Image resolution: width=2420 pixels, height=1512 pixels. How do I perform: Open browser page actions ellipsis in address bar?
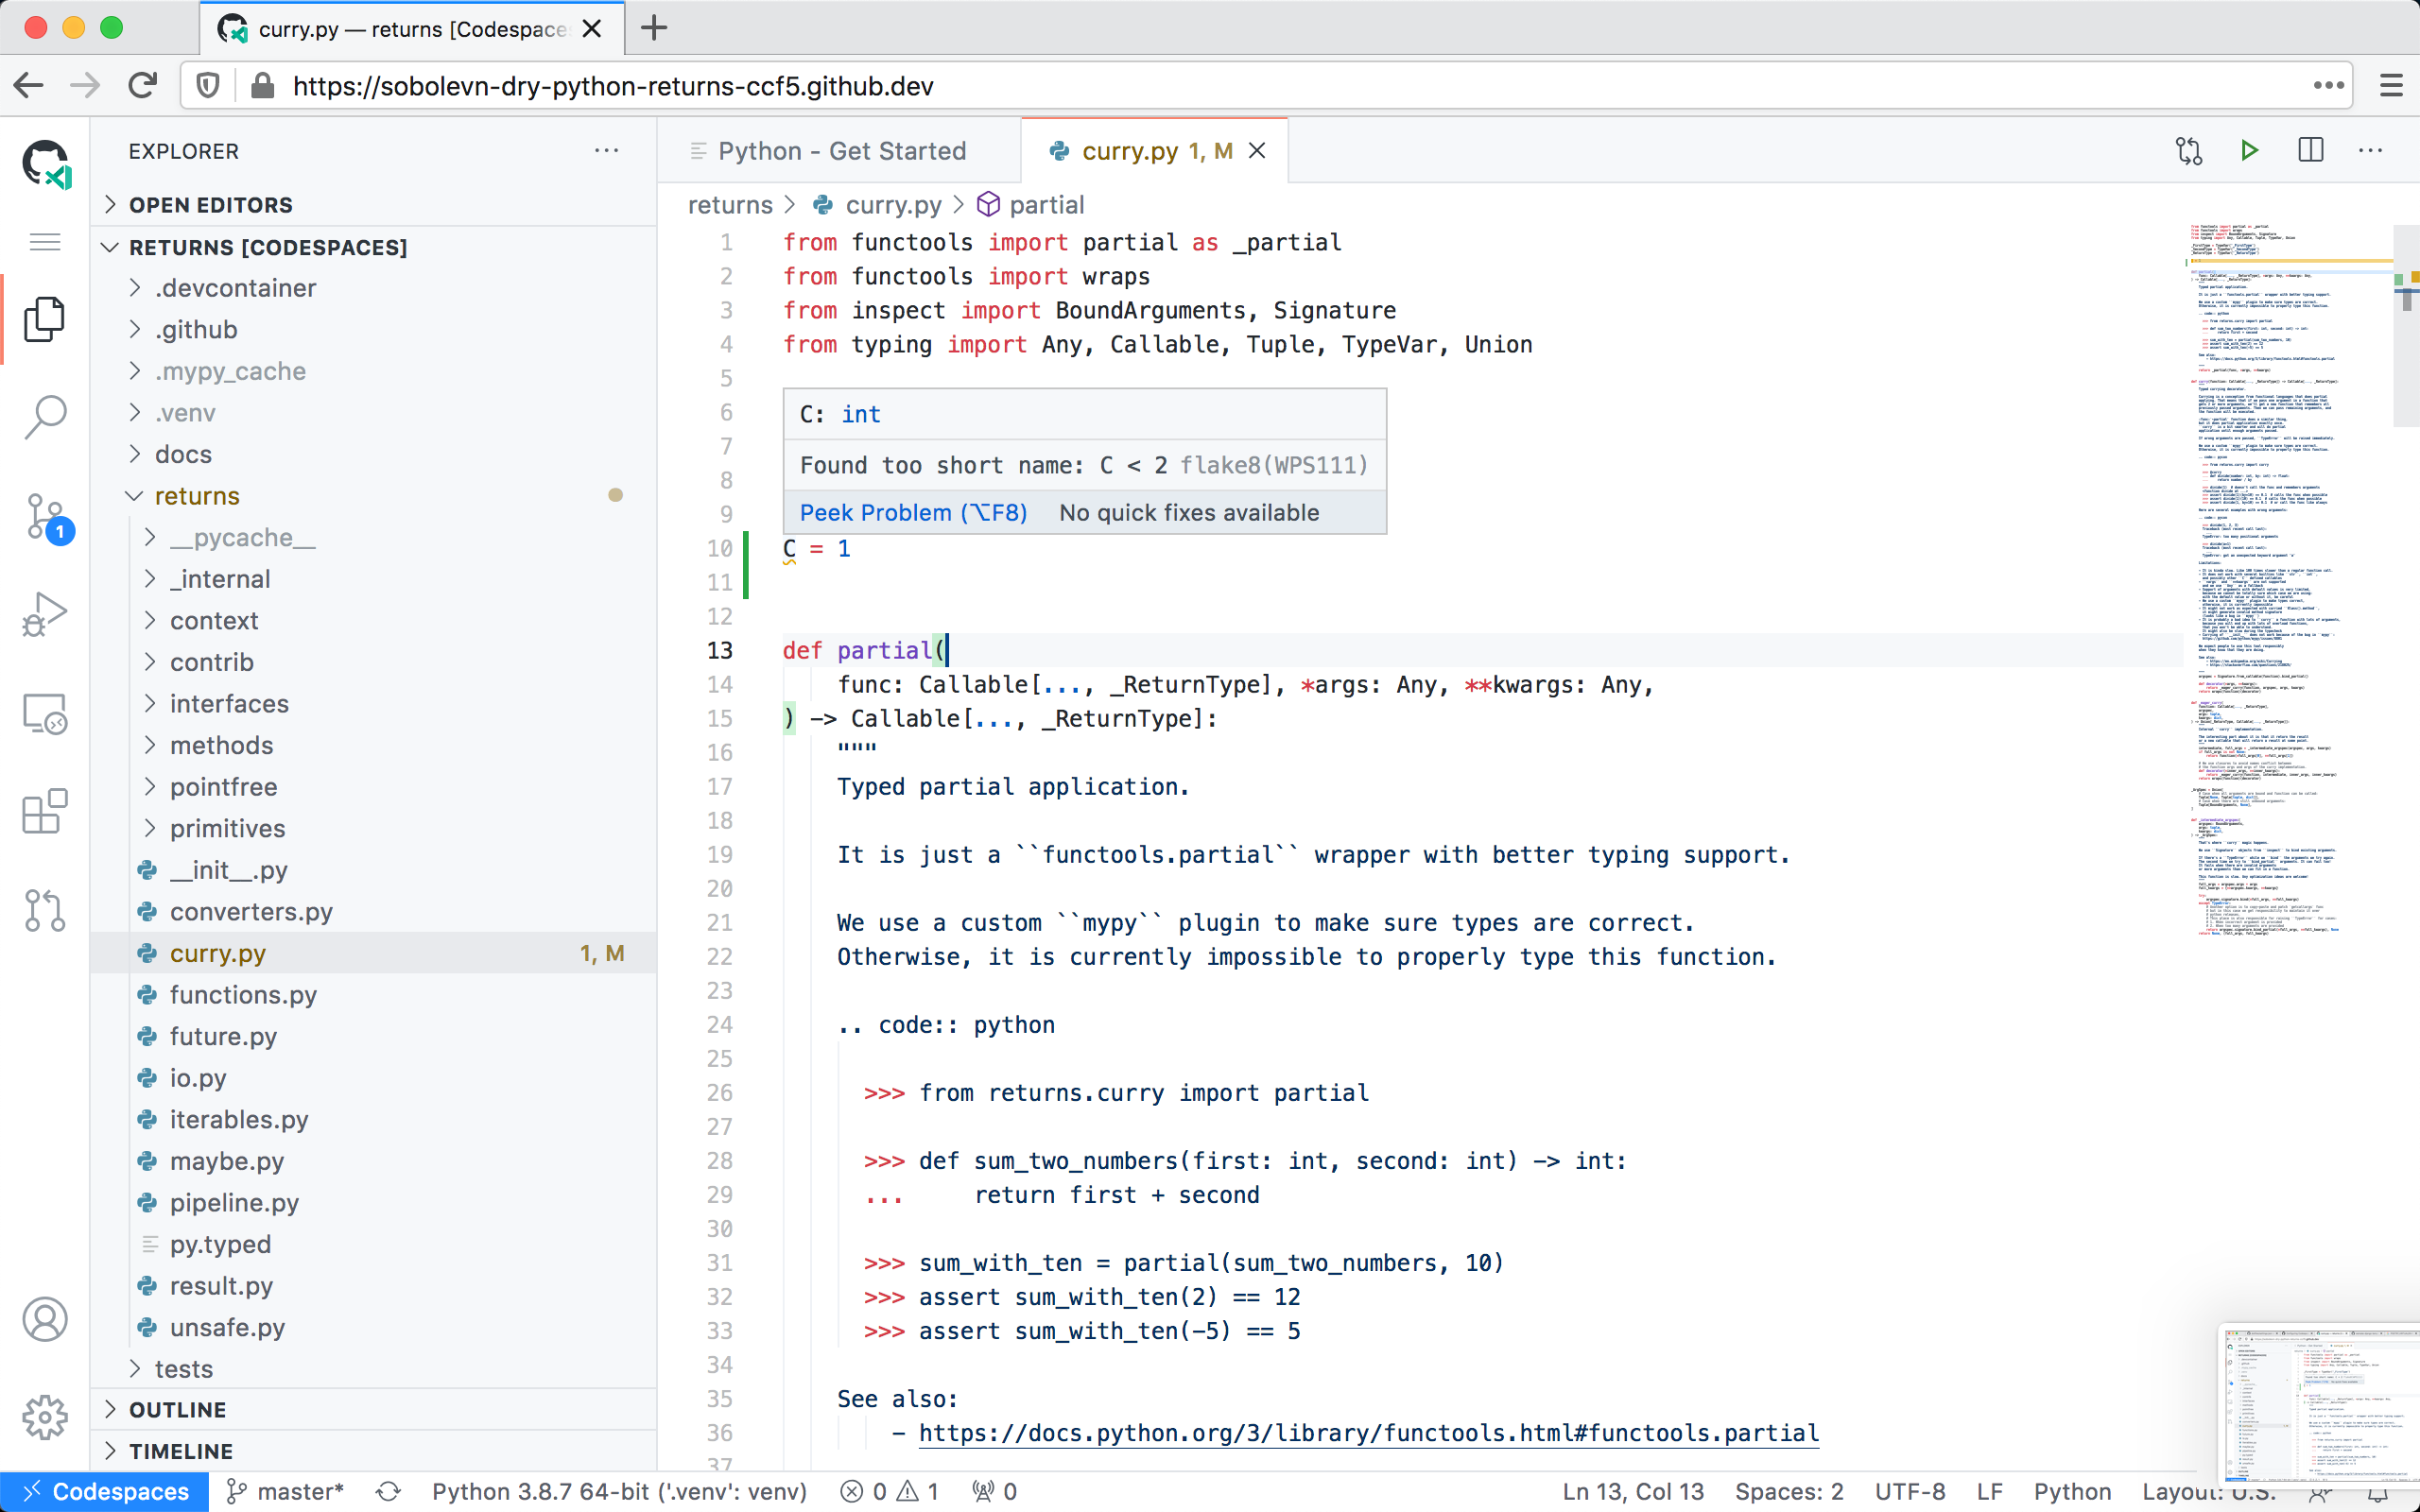coord(2329,85)
